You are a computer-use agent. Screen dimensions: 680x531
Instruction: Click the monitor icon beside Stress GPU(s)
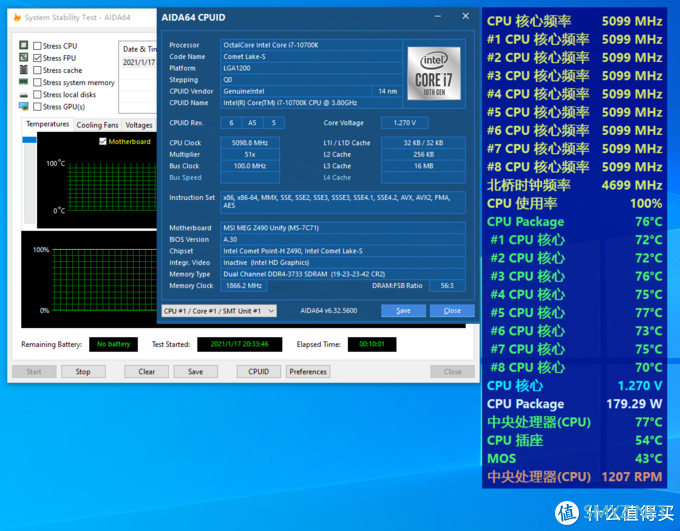tap(24, 106)
